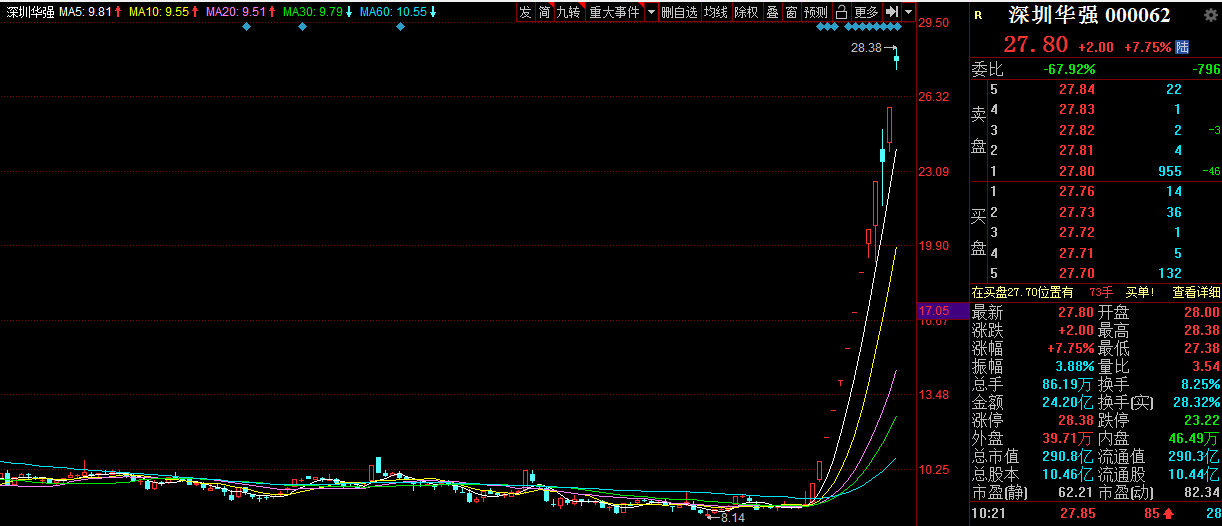Select buy level 2 price 27.73

tap(1077, 212)
